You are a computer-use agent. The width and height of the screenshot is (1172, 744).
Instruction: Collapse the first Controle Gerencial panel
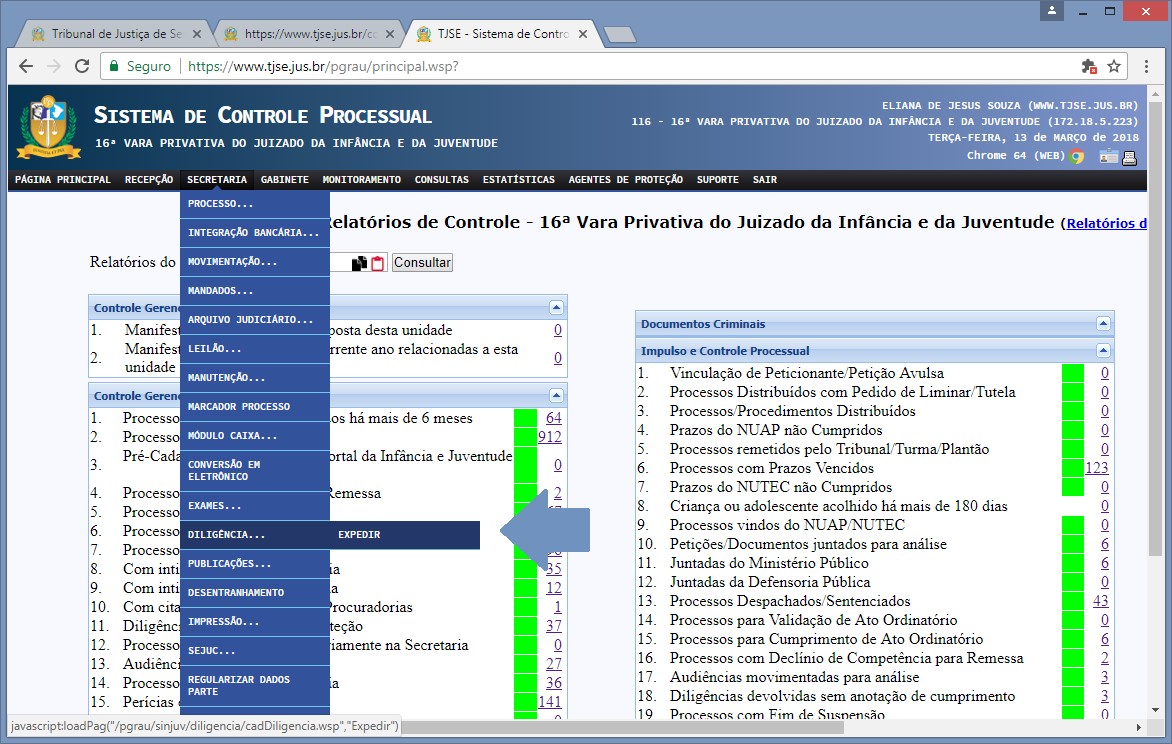click(556, 308)
